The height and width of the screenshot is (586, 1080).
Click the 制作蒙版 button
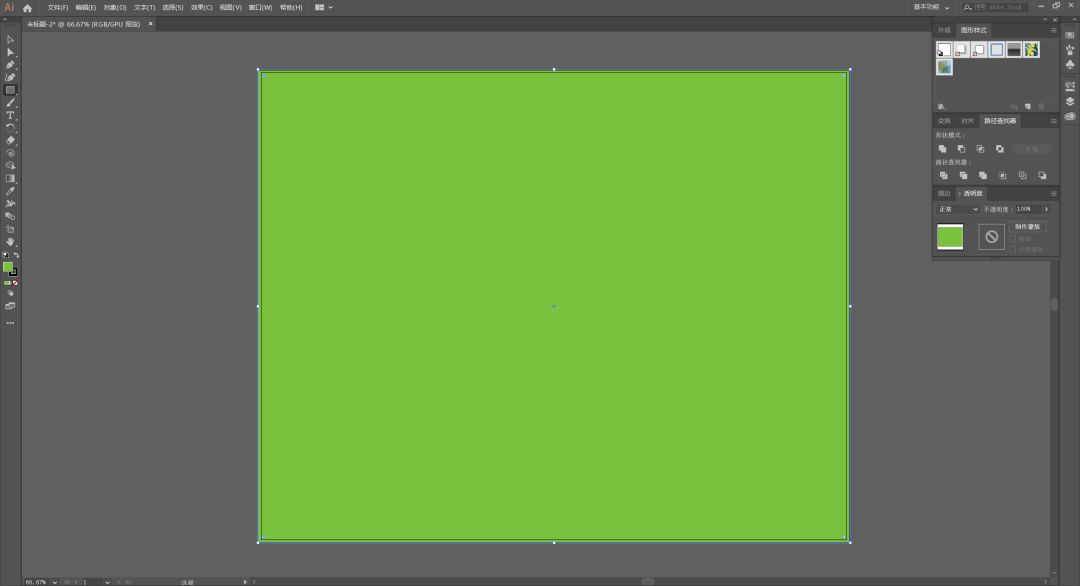pos(1027,227)
